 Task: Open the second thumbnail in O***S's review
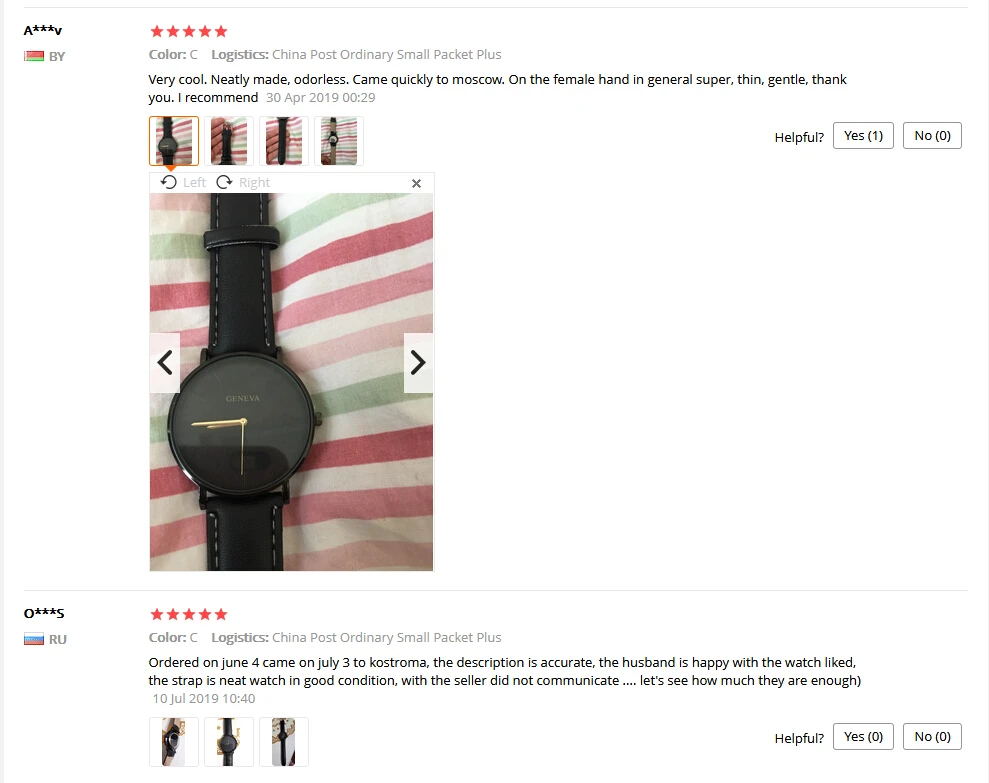pyautogui.click(x=229, y=742)
